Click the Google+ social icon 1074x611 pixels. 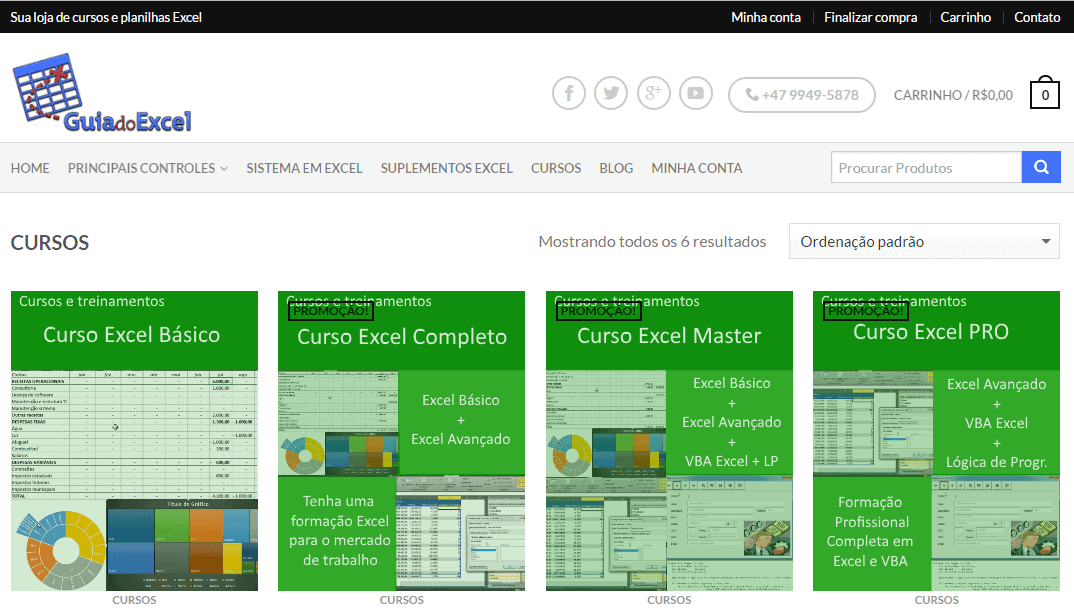654,93
